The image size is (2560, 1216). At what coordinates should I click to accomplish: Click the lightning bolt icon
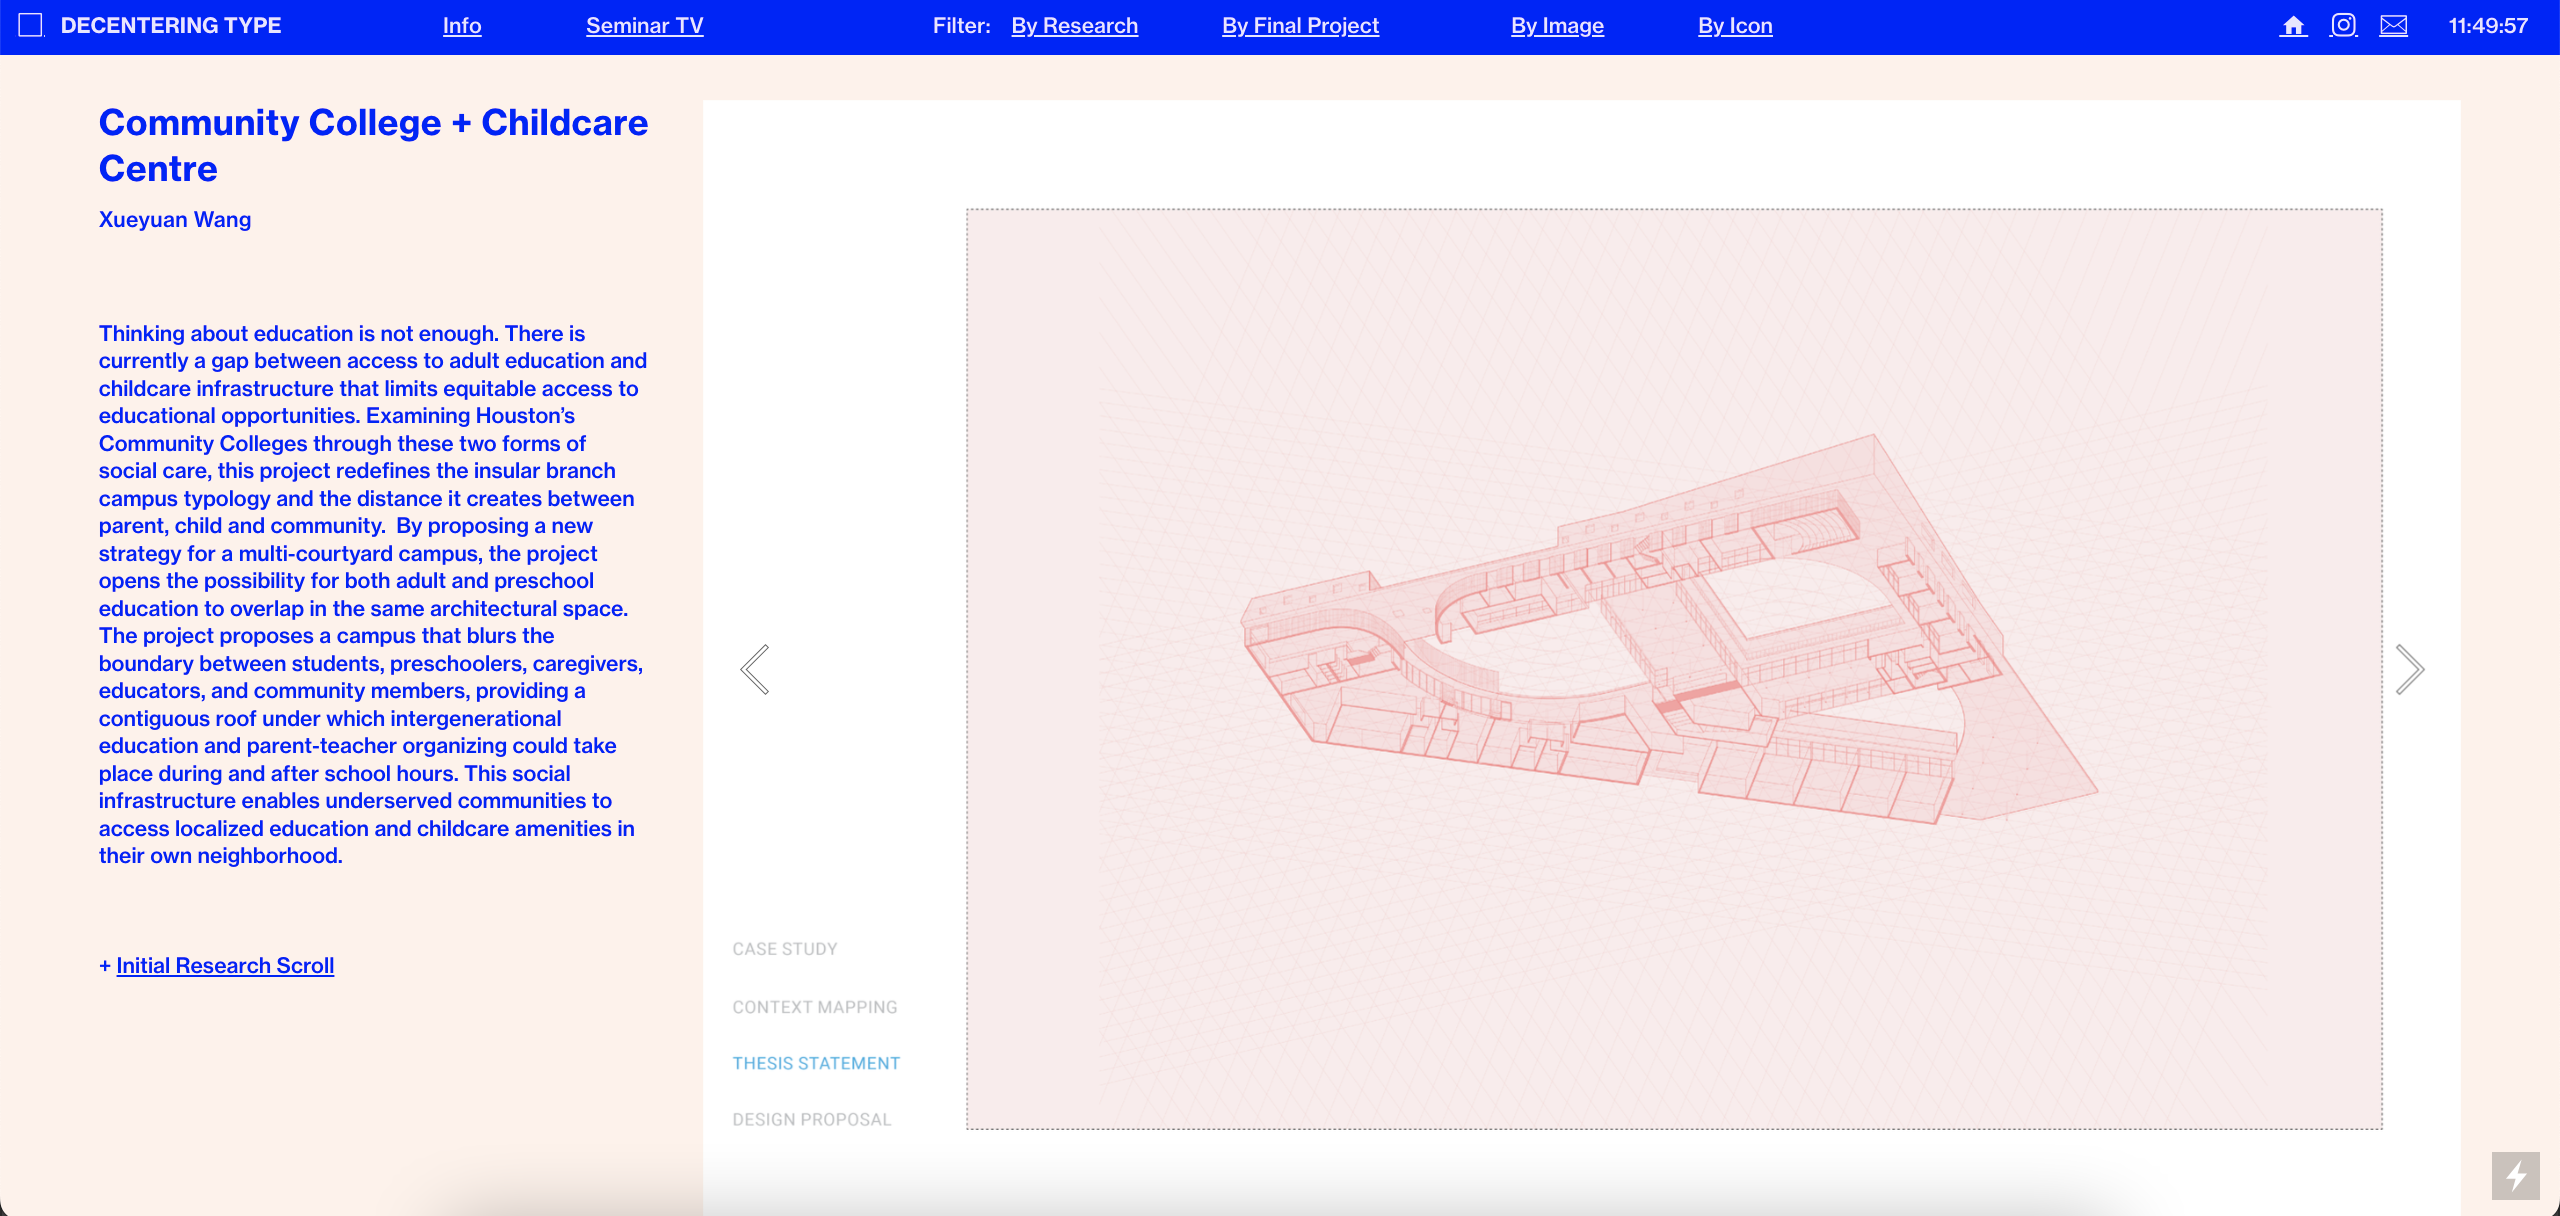coord(2515,1176)
